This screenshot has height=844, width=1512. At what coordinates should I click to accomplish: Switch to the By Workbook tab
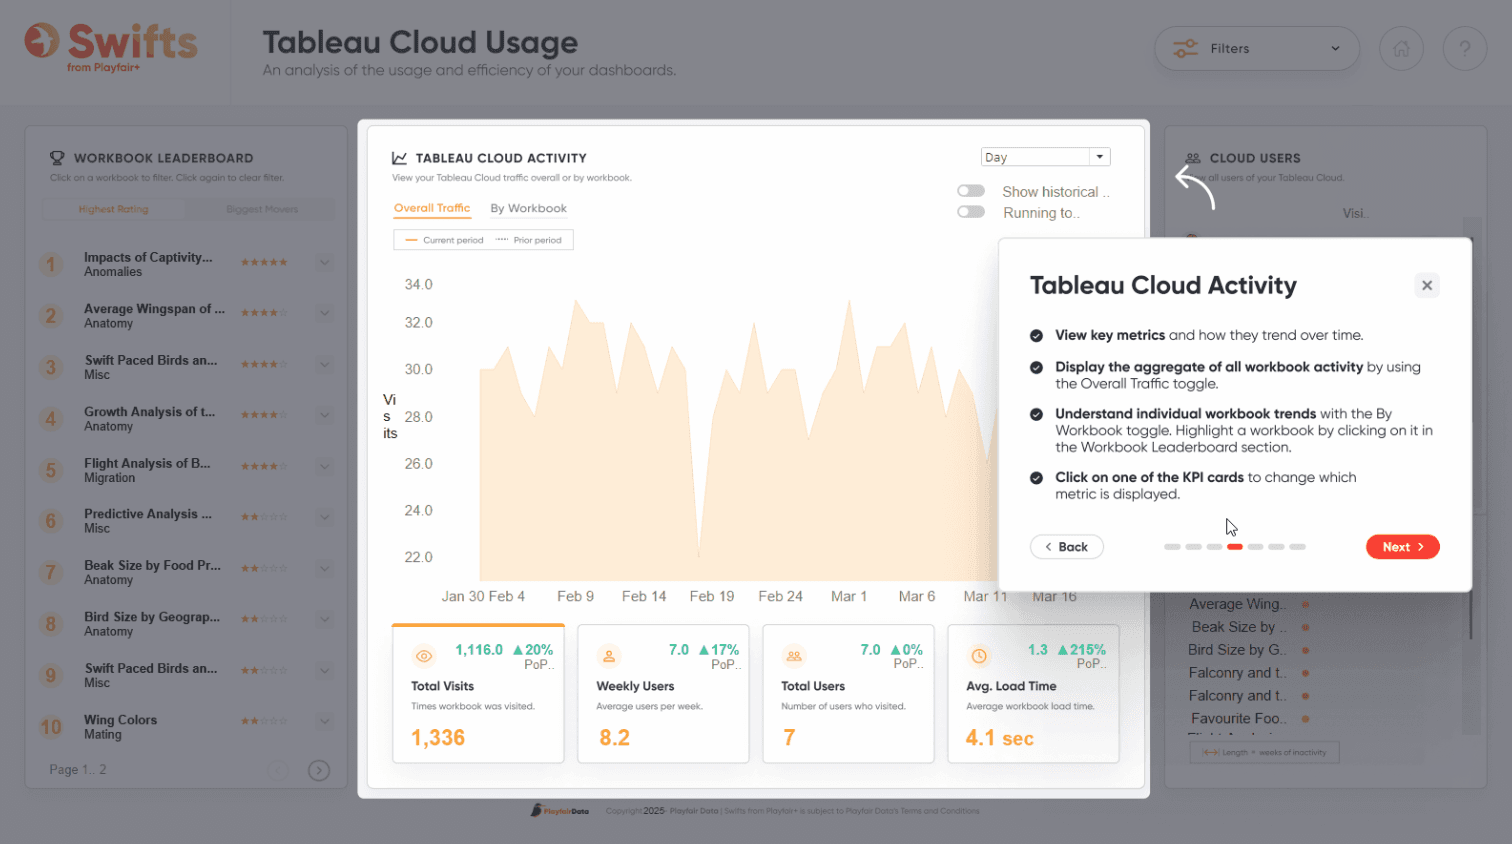[528, 208]
